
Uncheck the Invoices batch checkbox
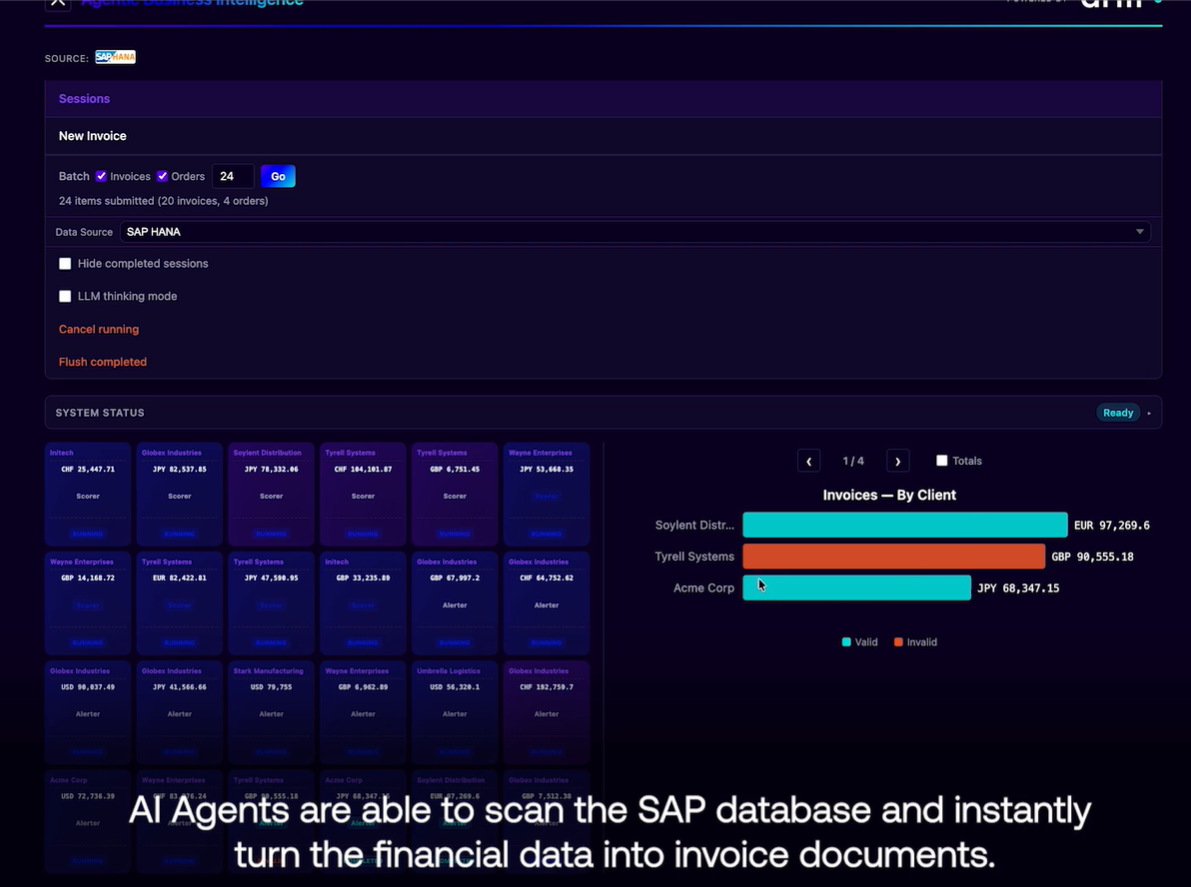(x=101, y=176)
